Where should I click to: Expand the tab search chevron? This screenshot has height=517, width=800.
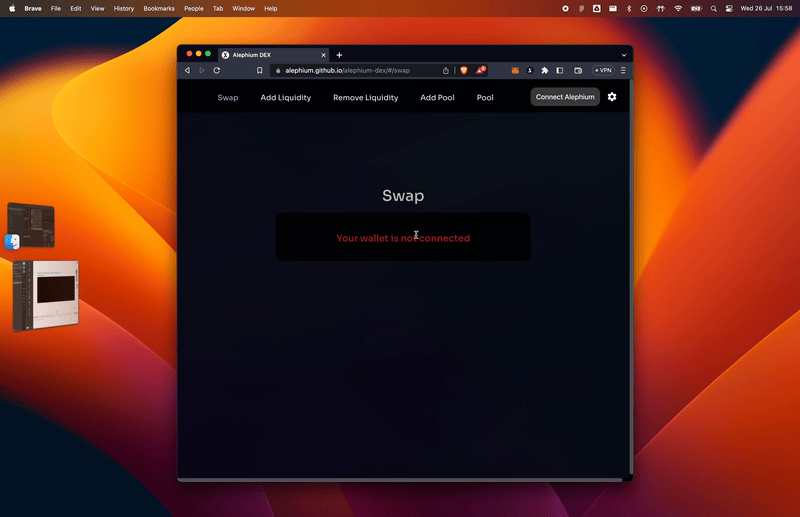coord(624,55)
